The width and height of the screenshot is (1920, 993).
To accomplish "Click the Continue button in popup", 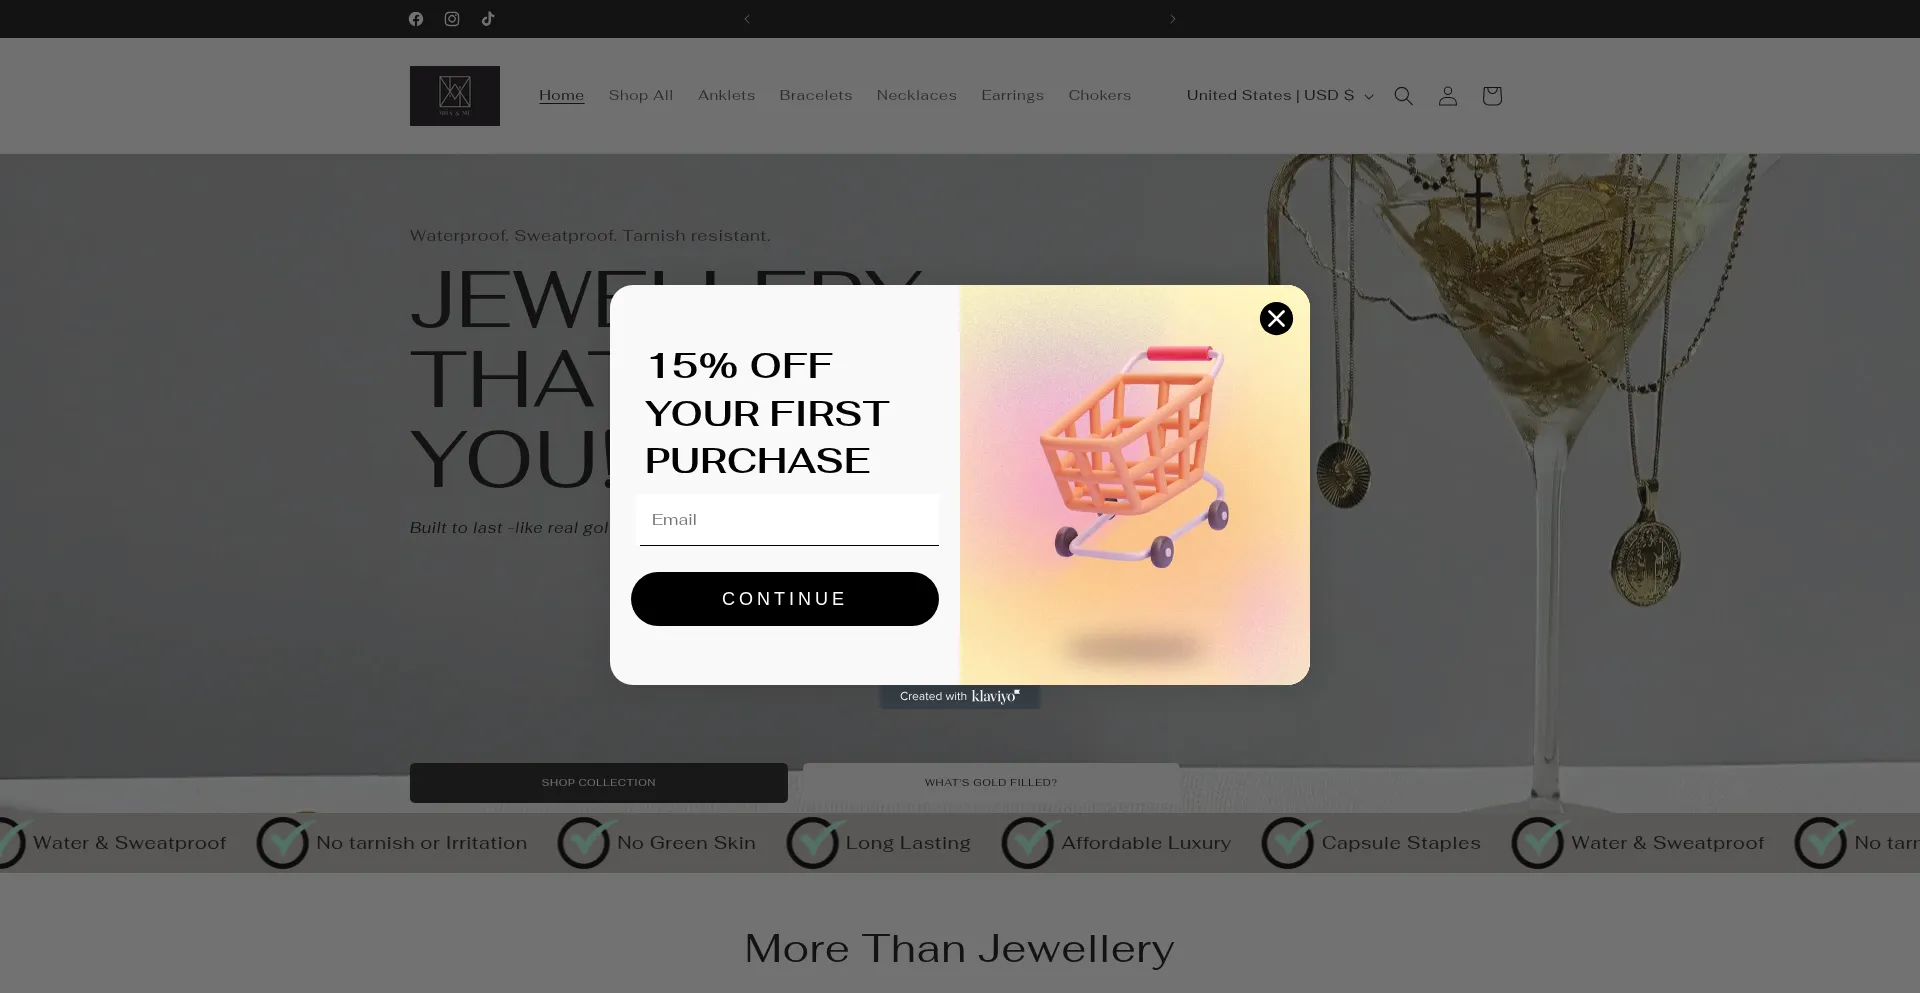I will (785, 599).
